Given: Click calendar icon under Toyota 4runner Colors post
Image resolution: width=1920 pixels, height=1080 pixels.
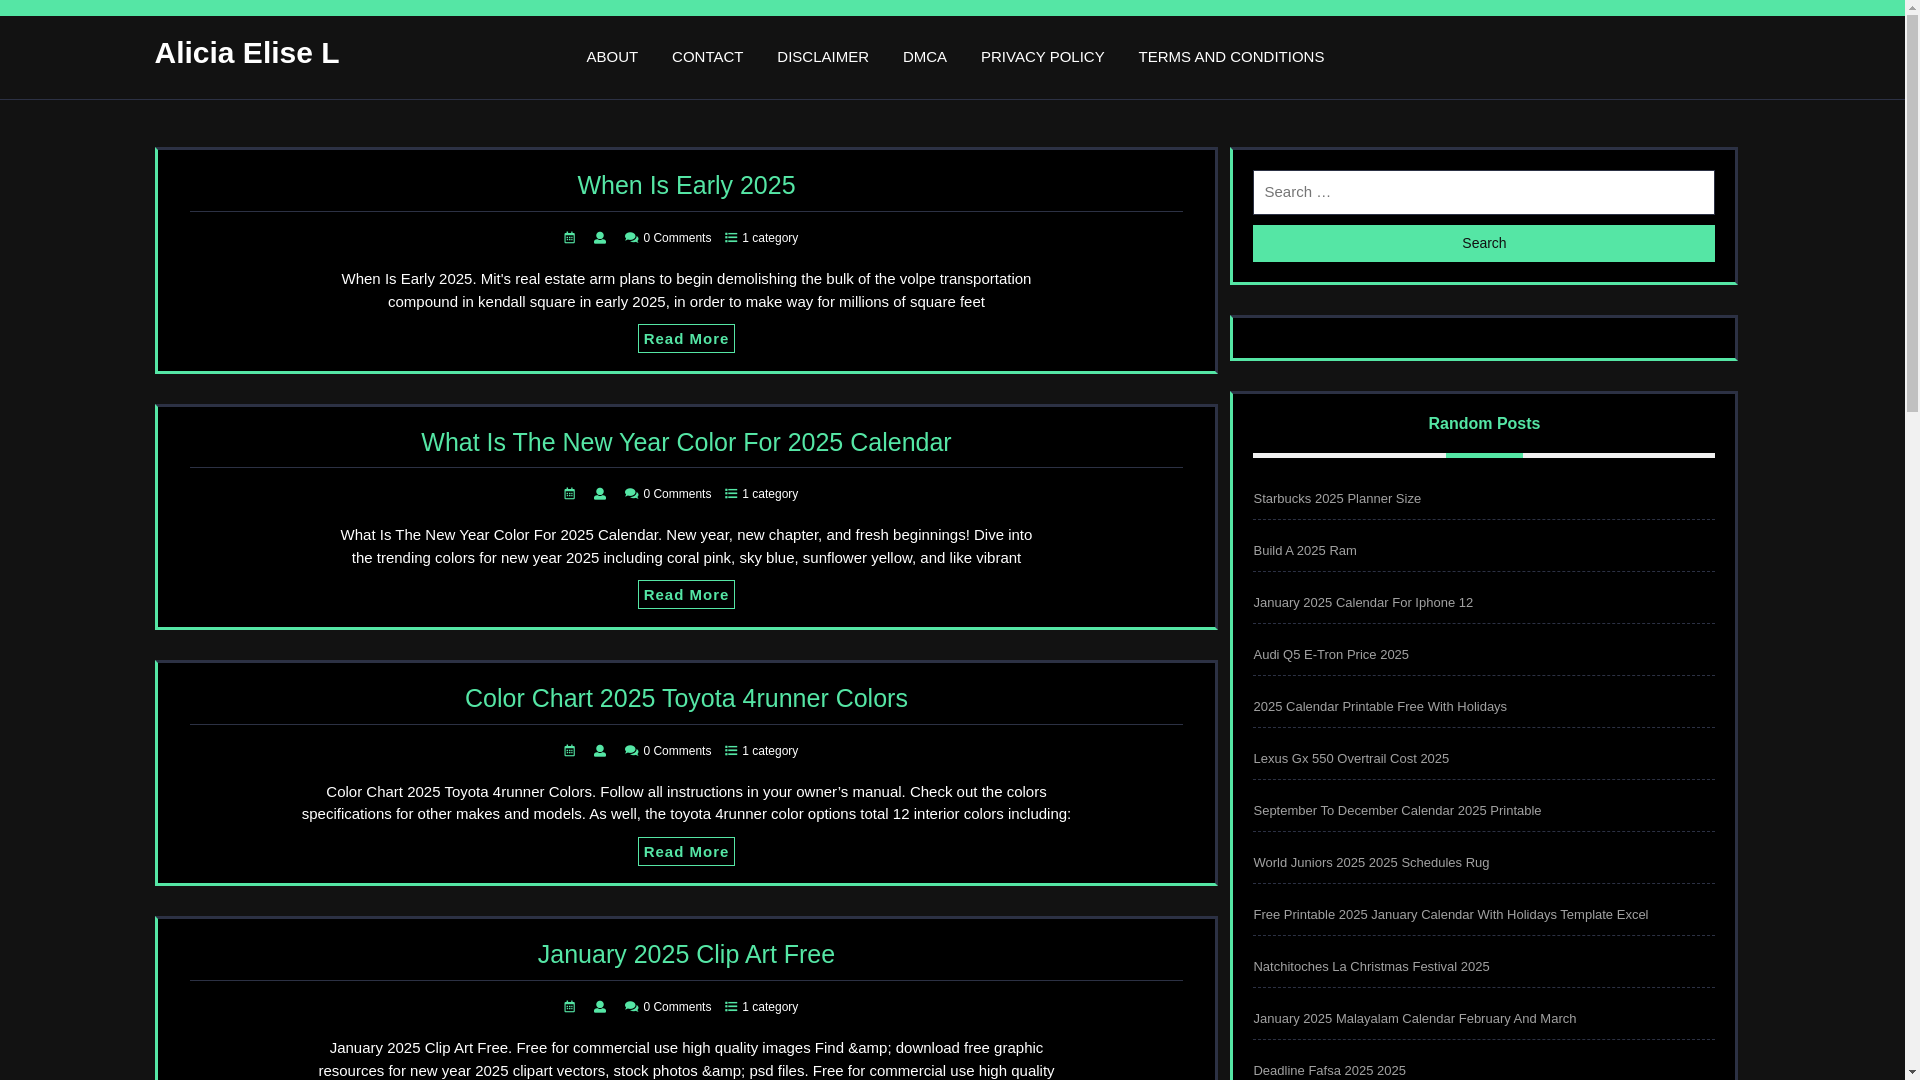Looking at the screenshot, I should point(570,751).
